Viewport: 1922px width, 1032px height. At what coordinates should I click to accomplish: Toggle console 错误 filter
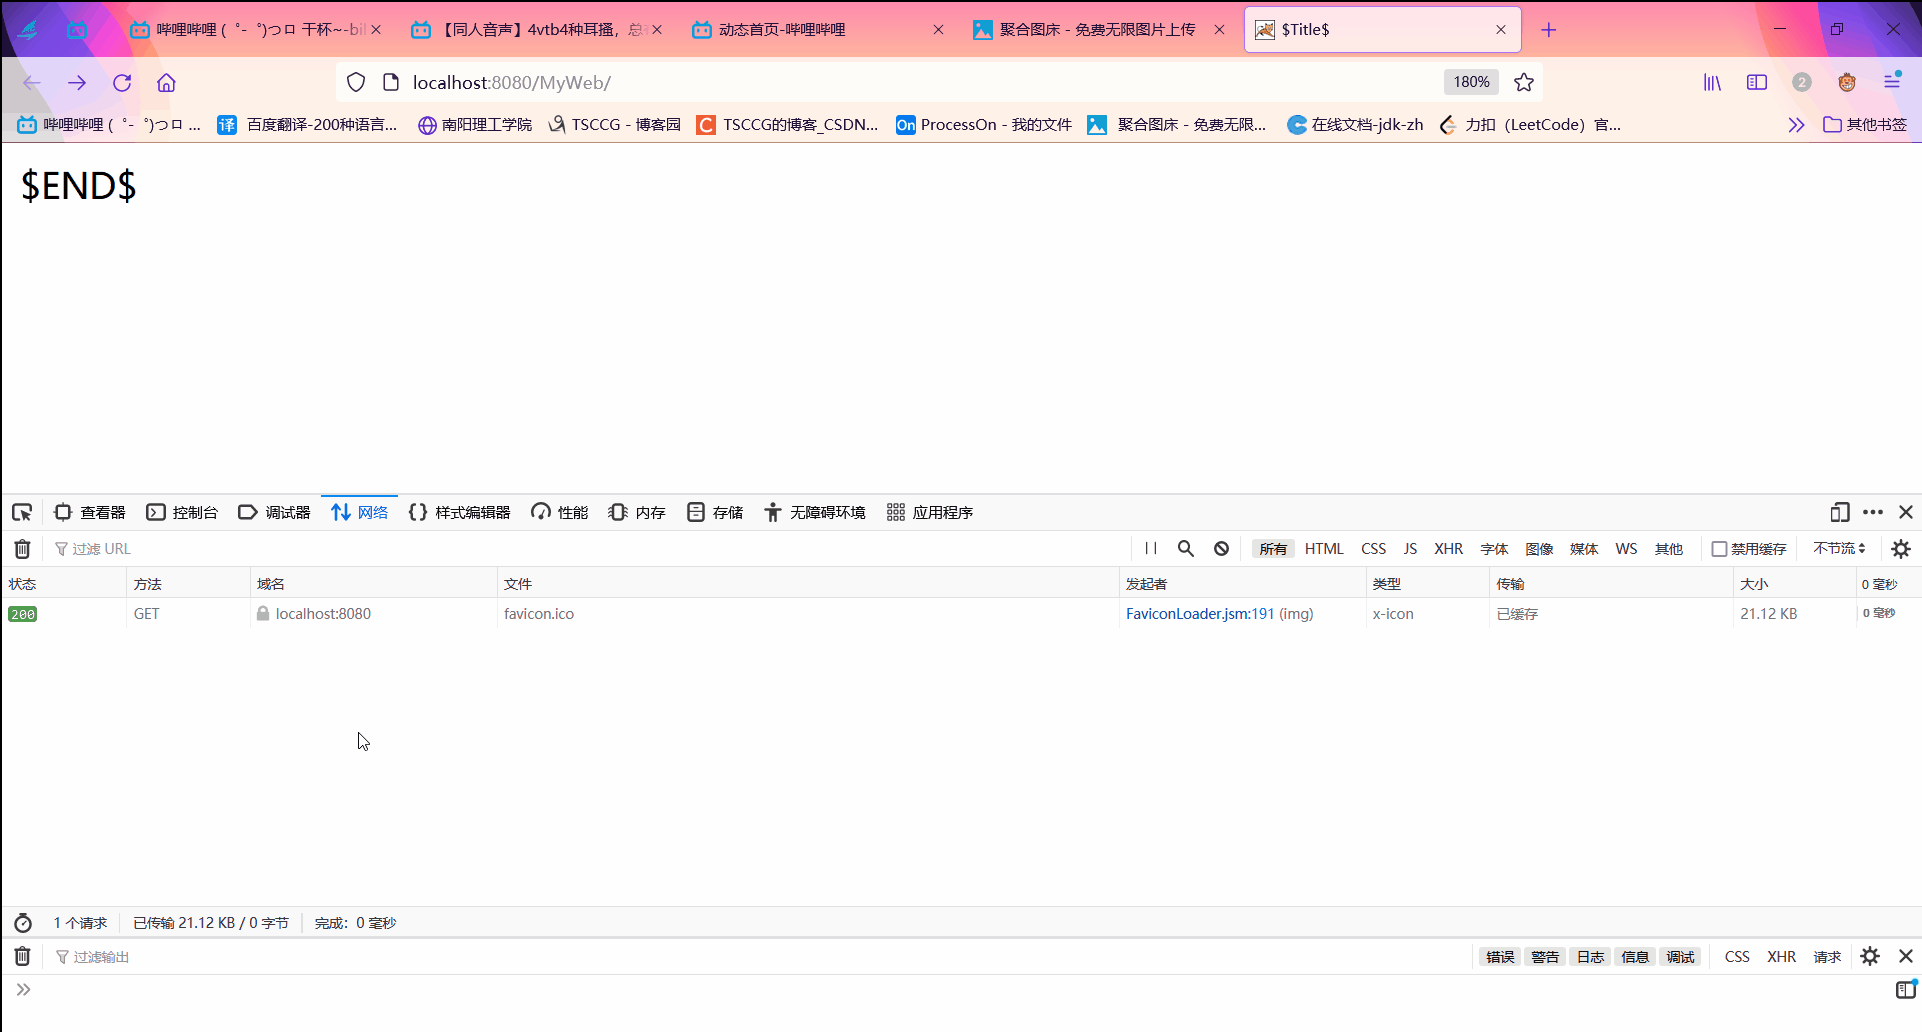1500,957
